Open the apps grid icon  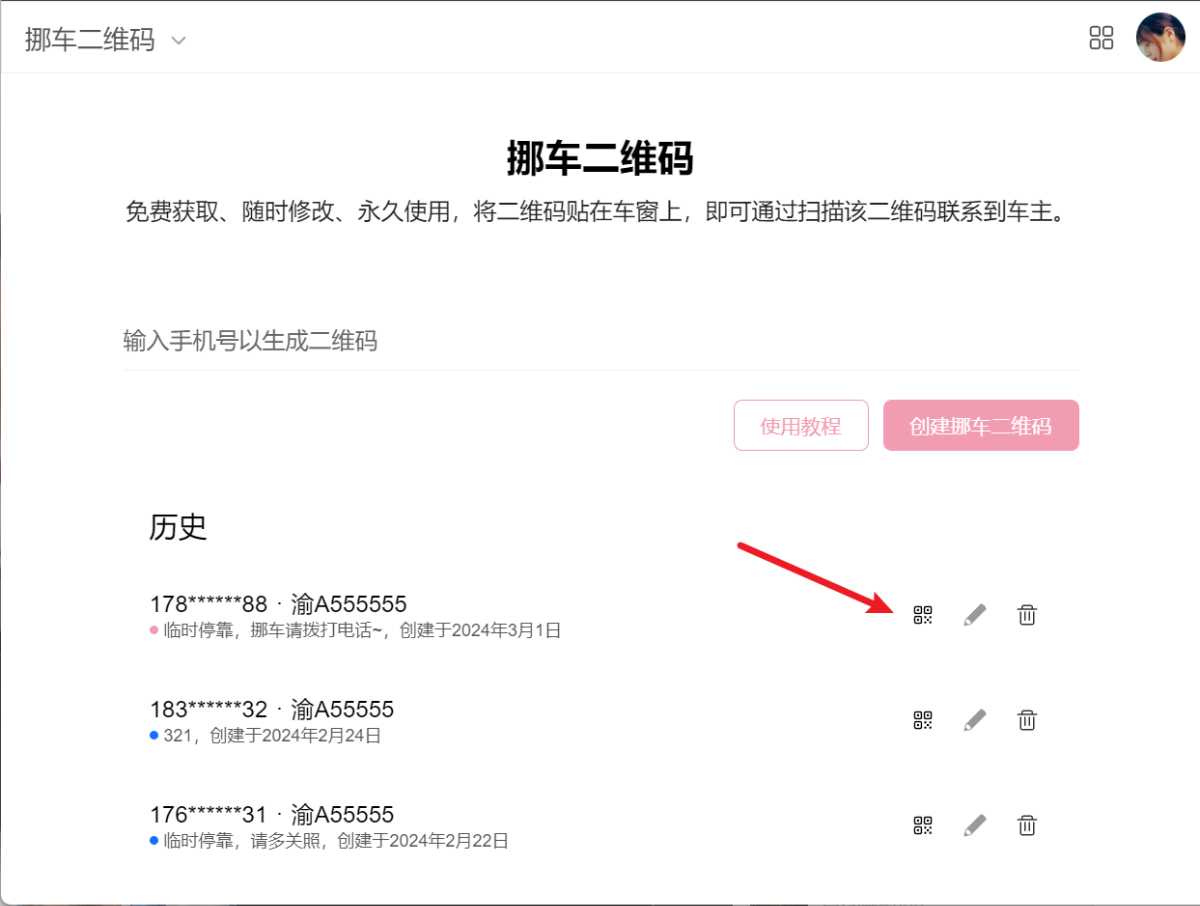coord(1101,38)
